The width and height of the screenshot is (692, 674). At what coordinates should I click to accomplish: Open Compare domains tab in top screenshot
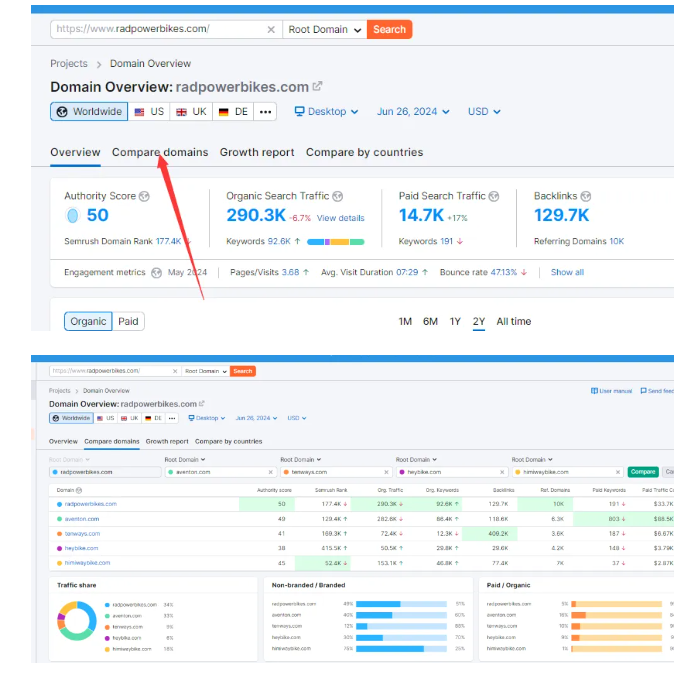pos(160,152)
